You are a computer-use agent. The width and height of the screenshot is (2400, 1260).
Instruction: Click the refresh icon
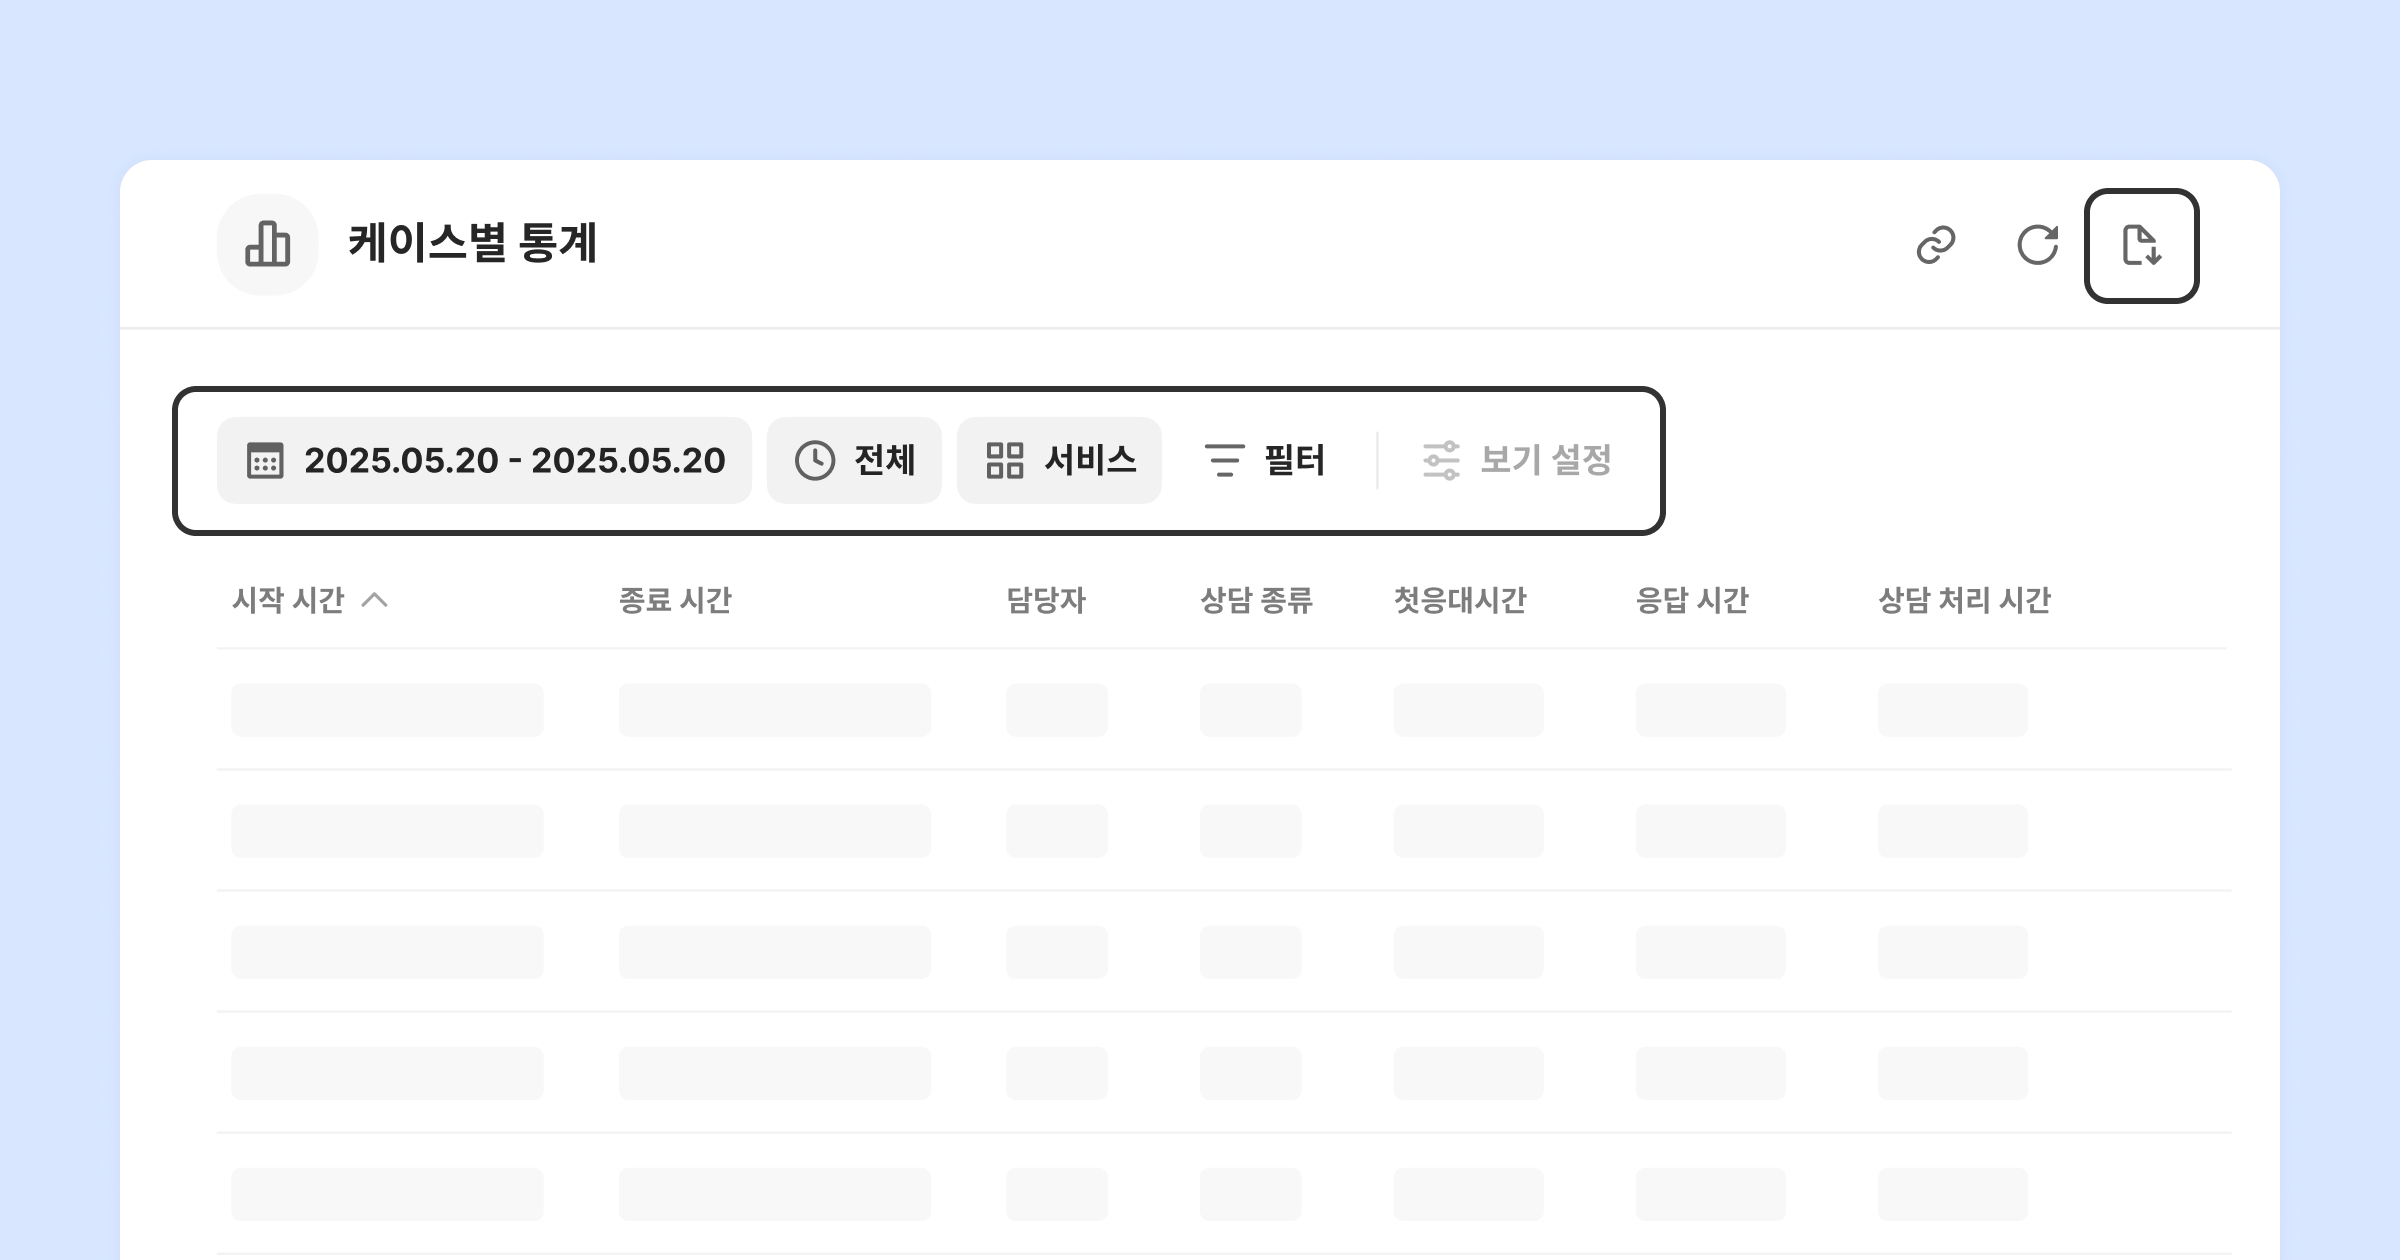pyautogui.click(x=2037, y=245)
